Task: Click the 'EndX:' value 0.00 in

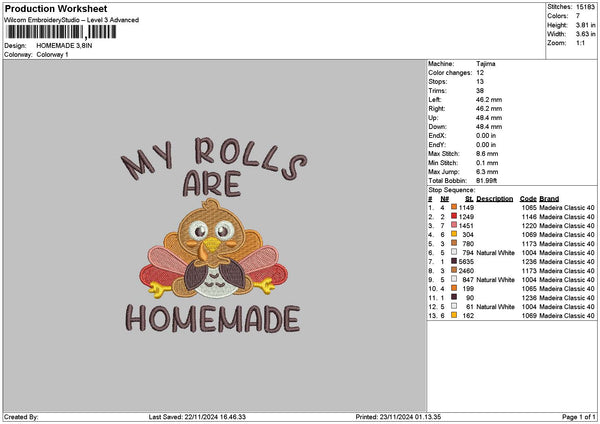Action: 486,136
